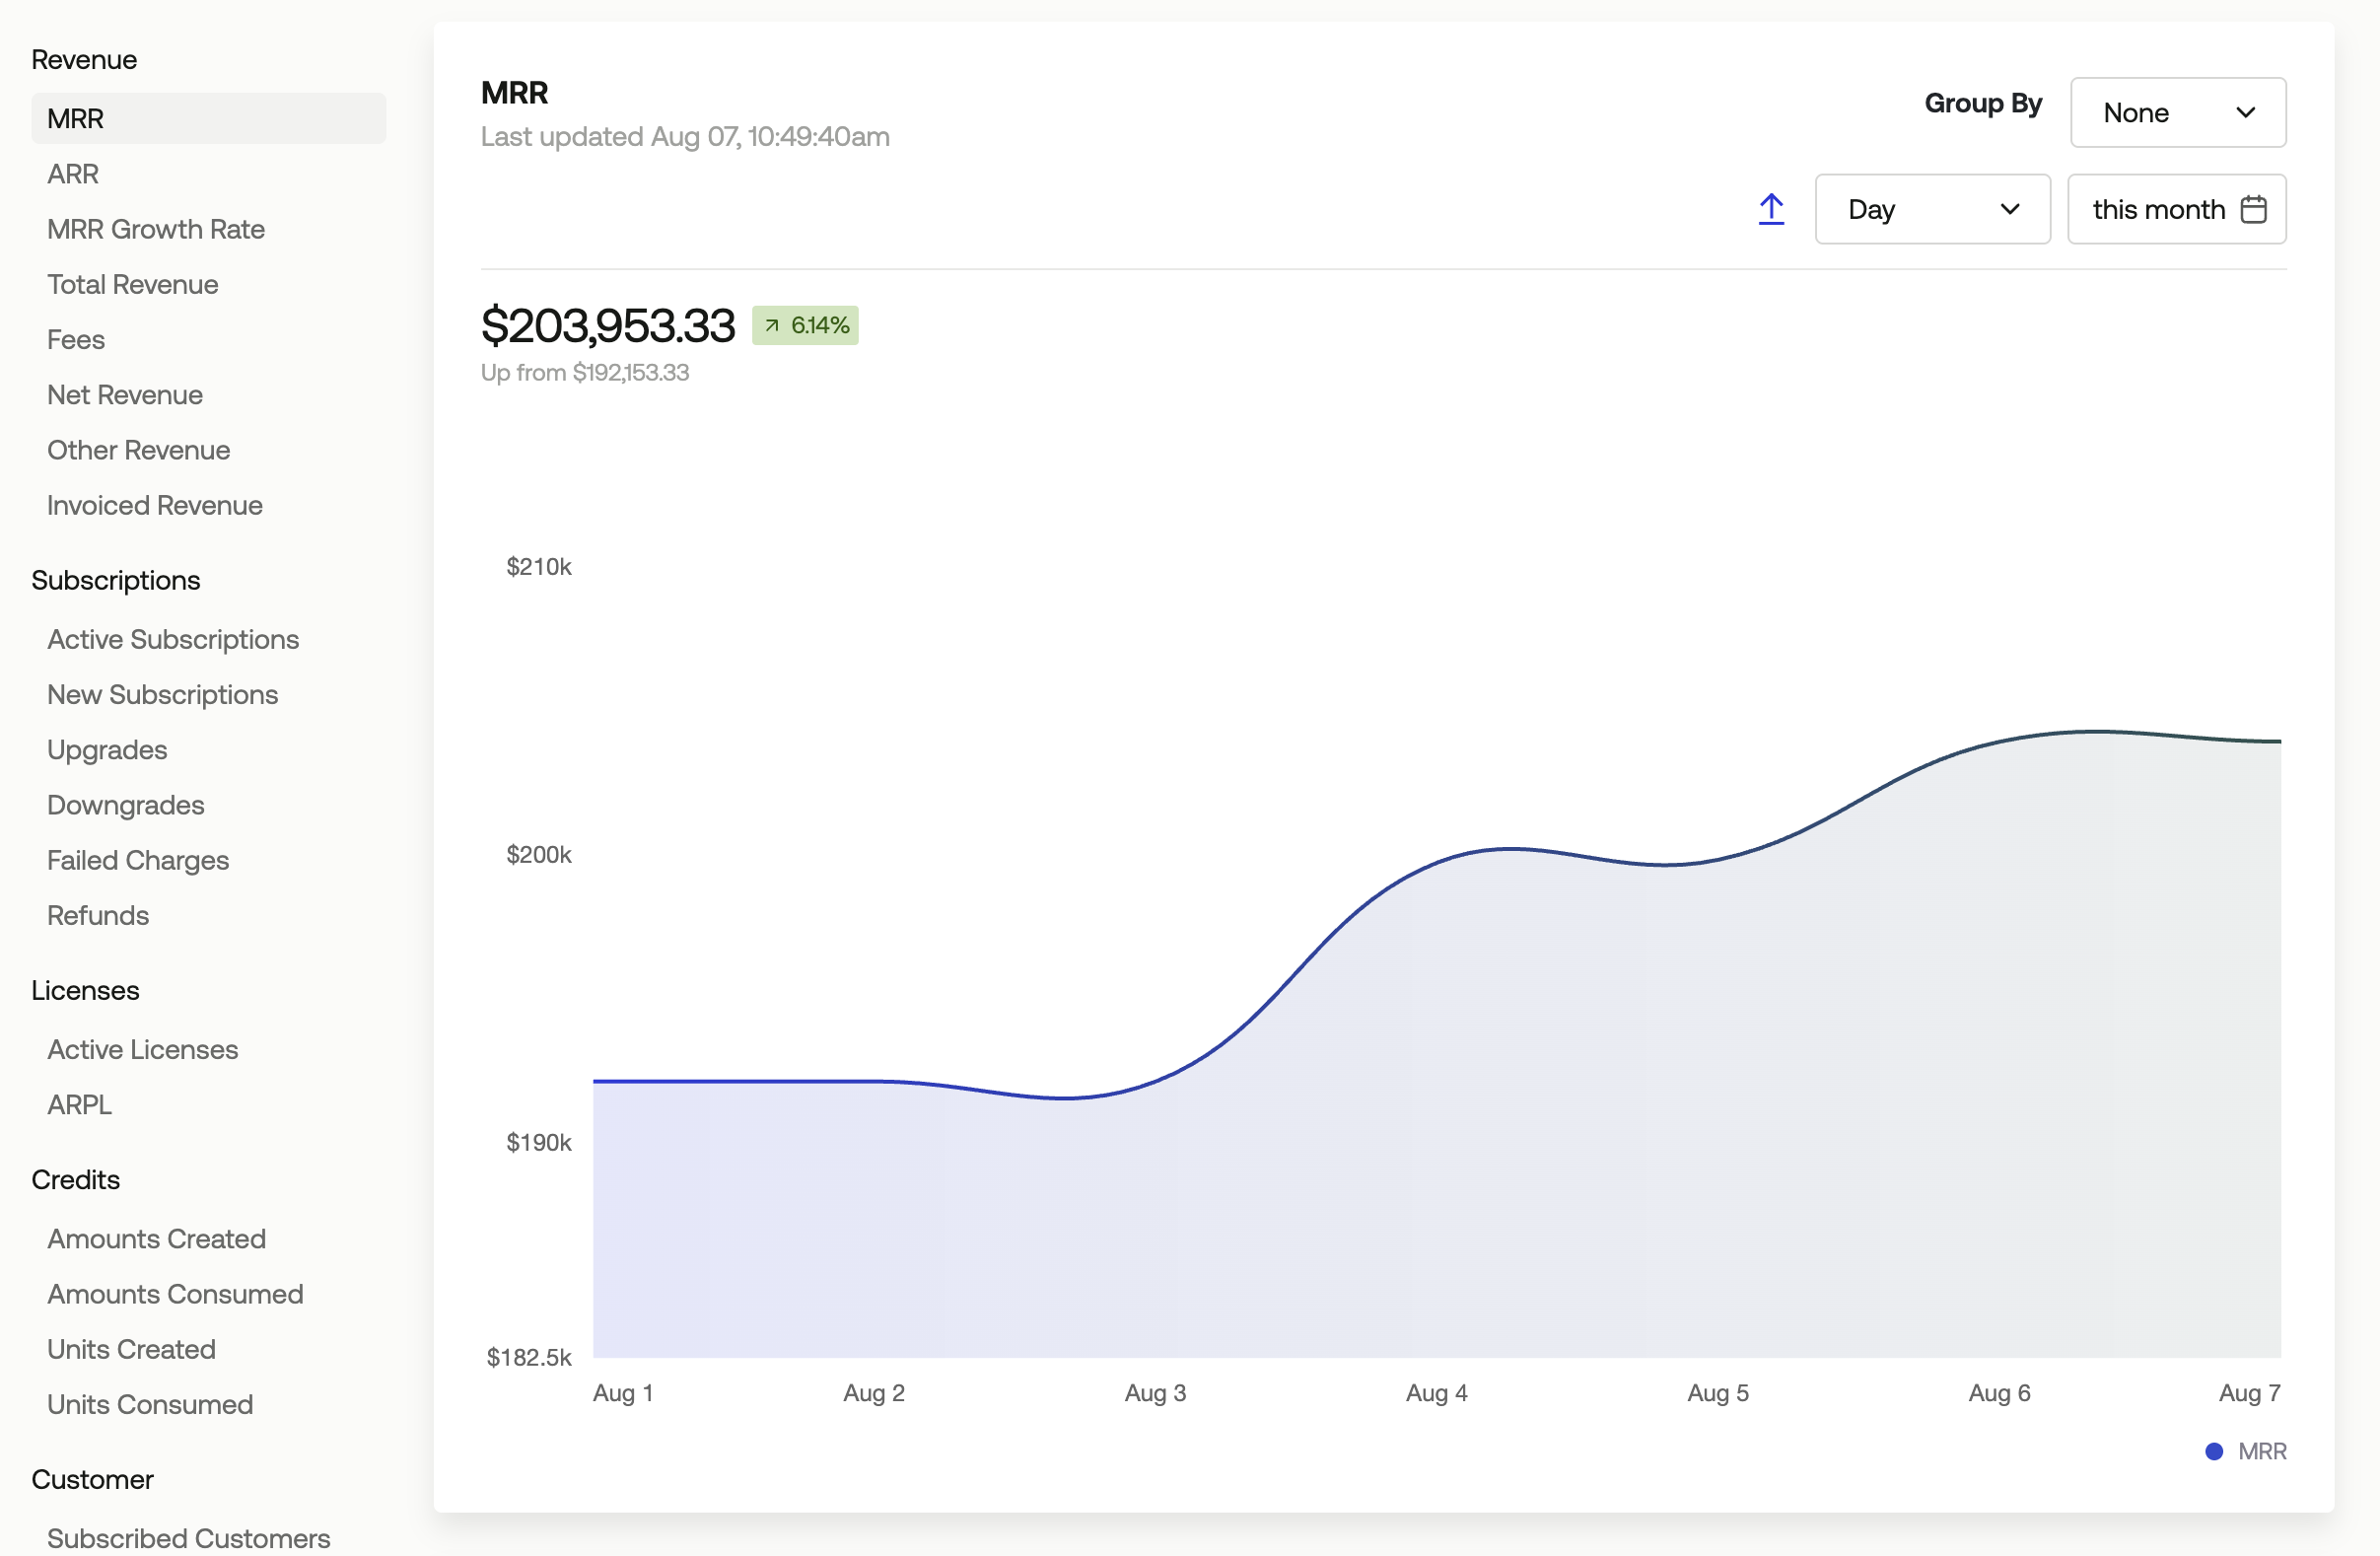Open the Group By None dropdown
The height and width of the screenshot is (1556, 2380).
point(2178,112)
